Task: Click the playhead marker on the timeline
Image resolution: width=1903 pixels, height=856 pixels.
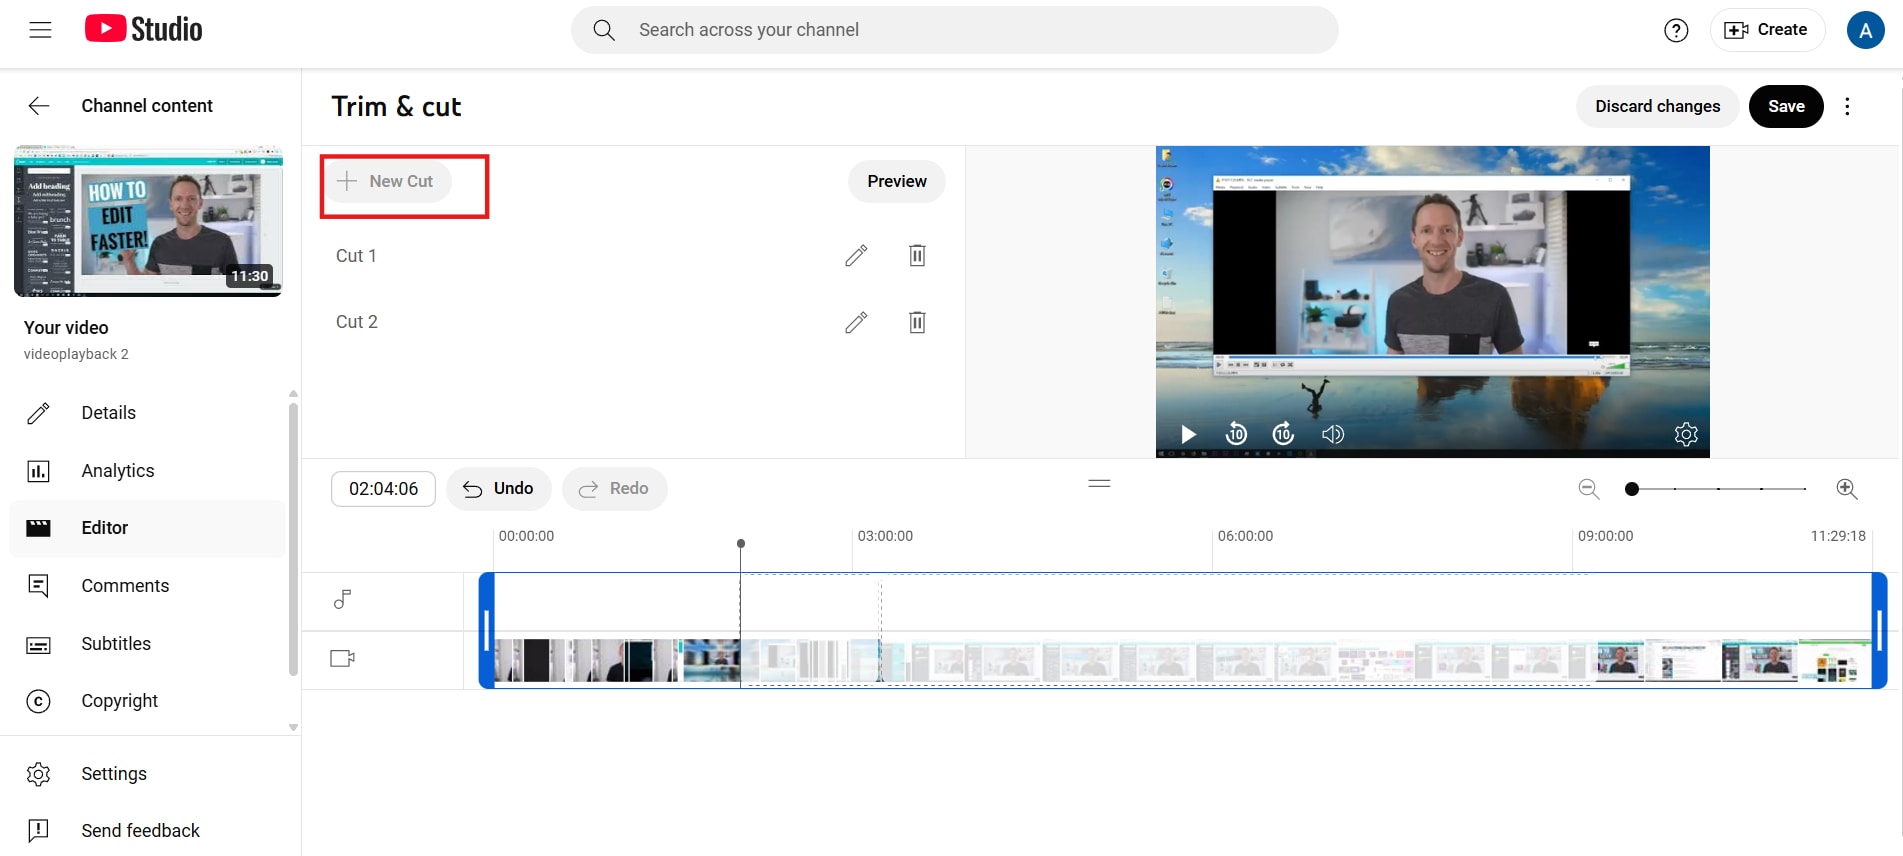Action: [741, 544]
